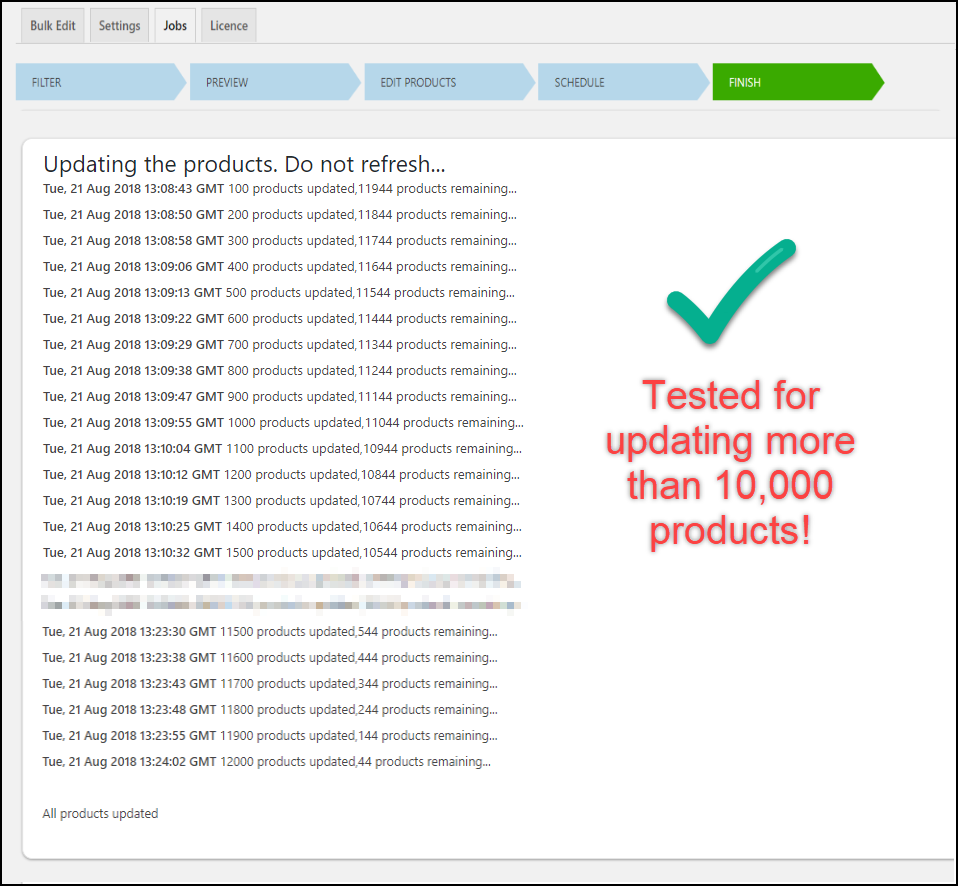Click log entry '800 products updated,11244 products remaining'
Image resolution: width=958 pixels, height=886 pixels.
pyautogui.click(x=280, y=371)
